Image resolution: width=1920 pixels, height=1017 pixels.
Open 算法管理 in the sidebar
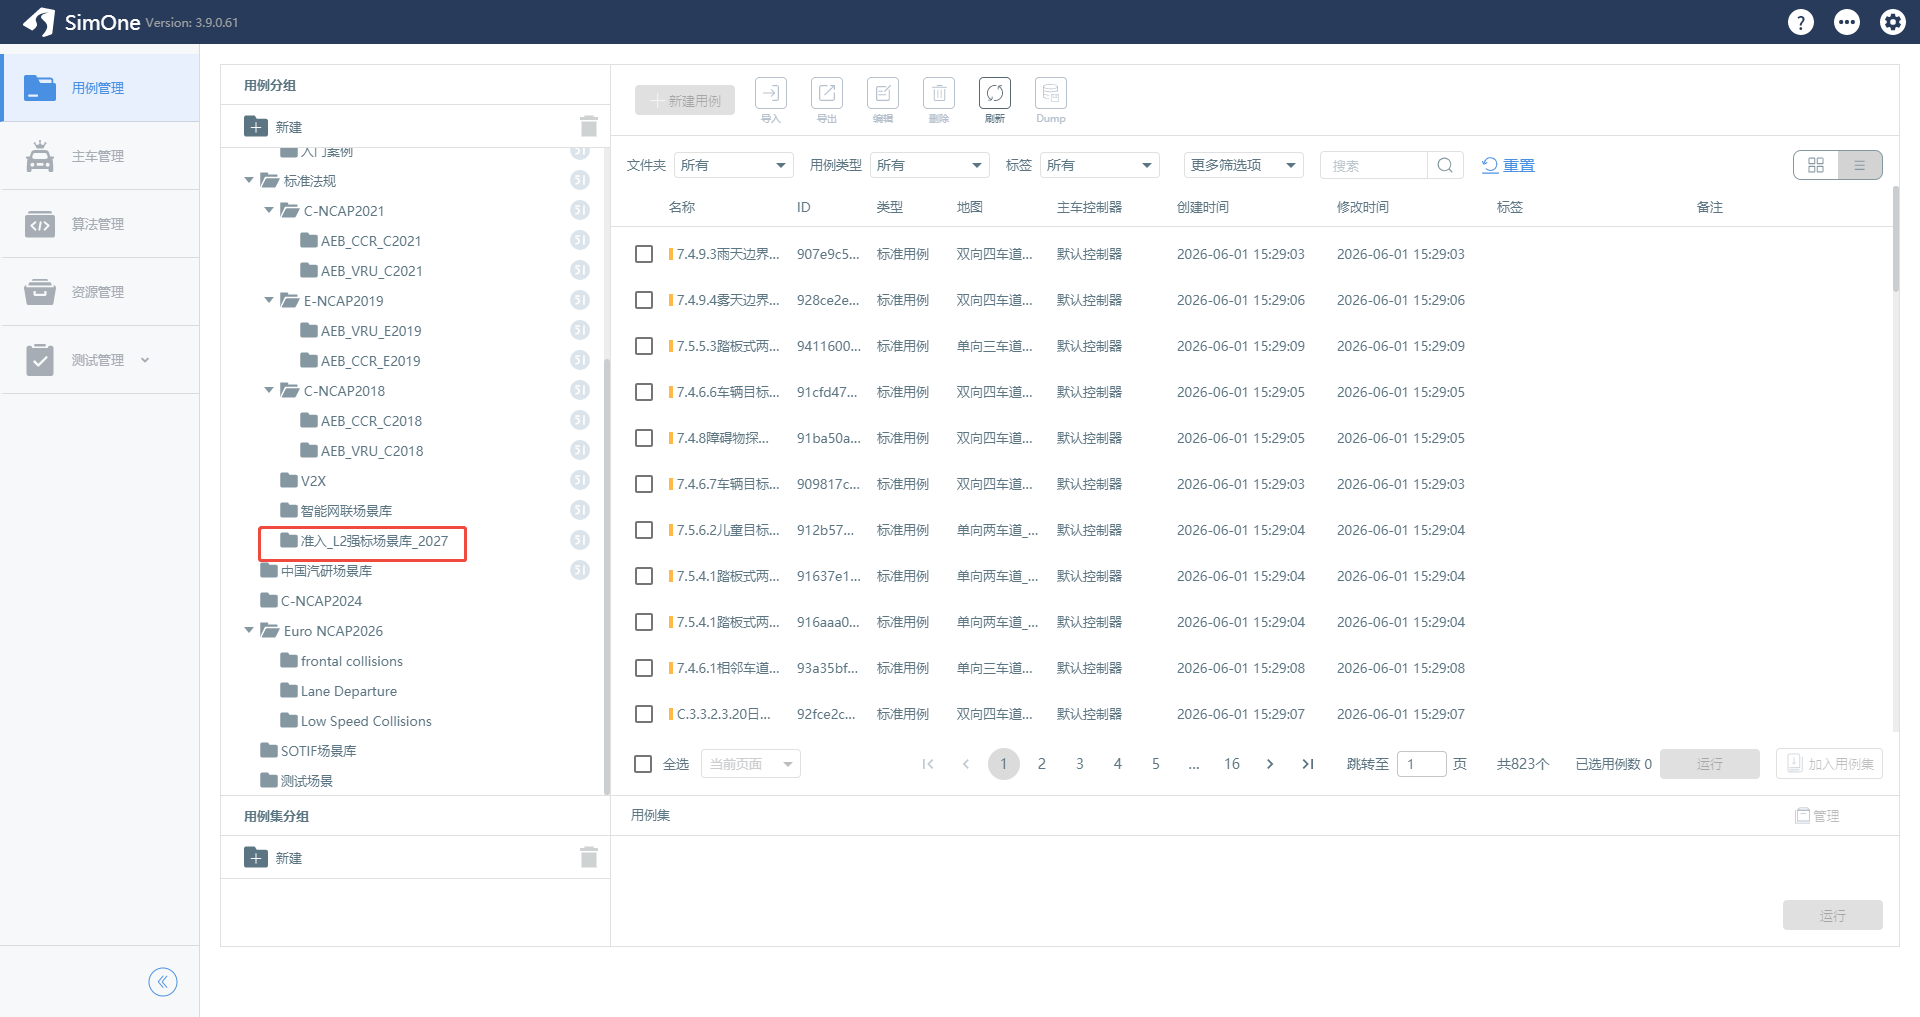coord(100,224)
